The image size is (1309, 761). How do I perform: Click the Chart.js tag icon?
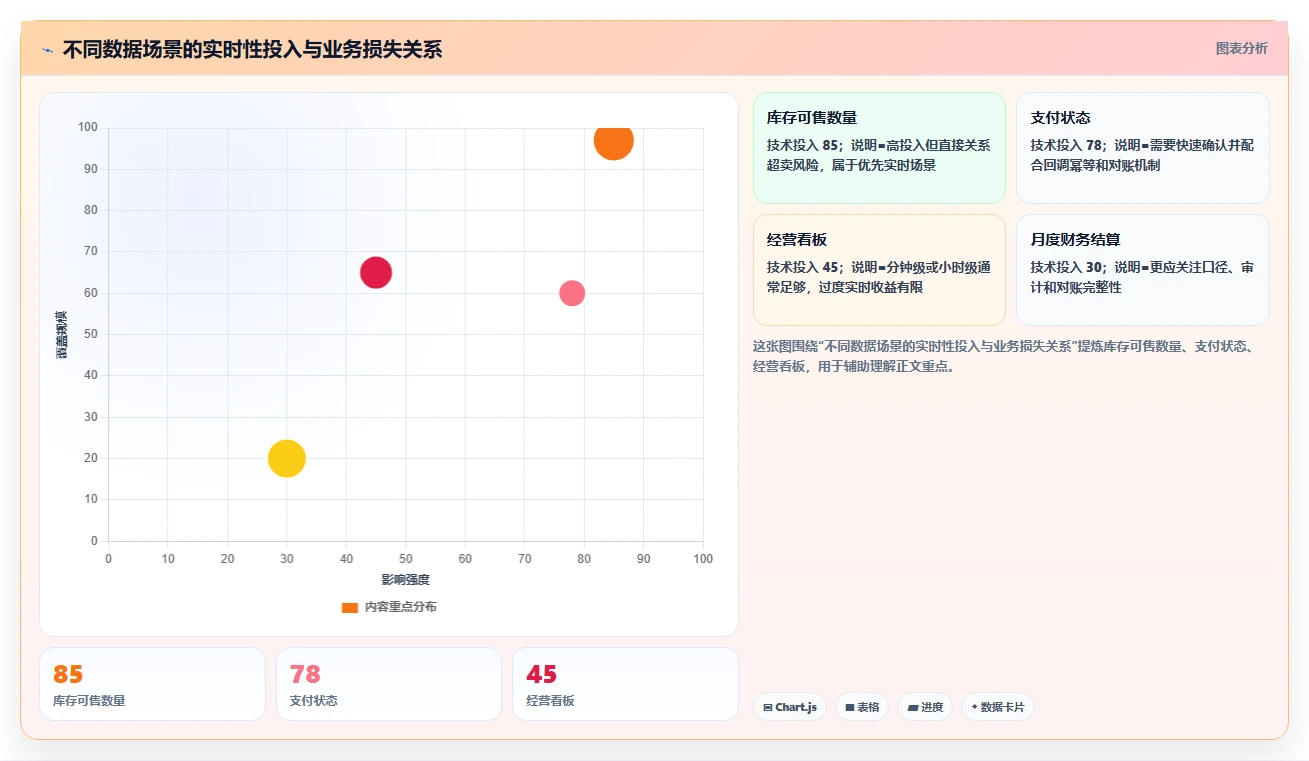(768, 707)
